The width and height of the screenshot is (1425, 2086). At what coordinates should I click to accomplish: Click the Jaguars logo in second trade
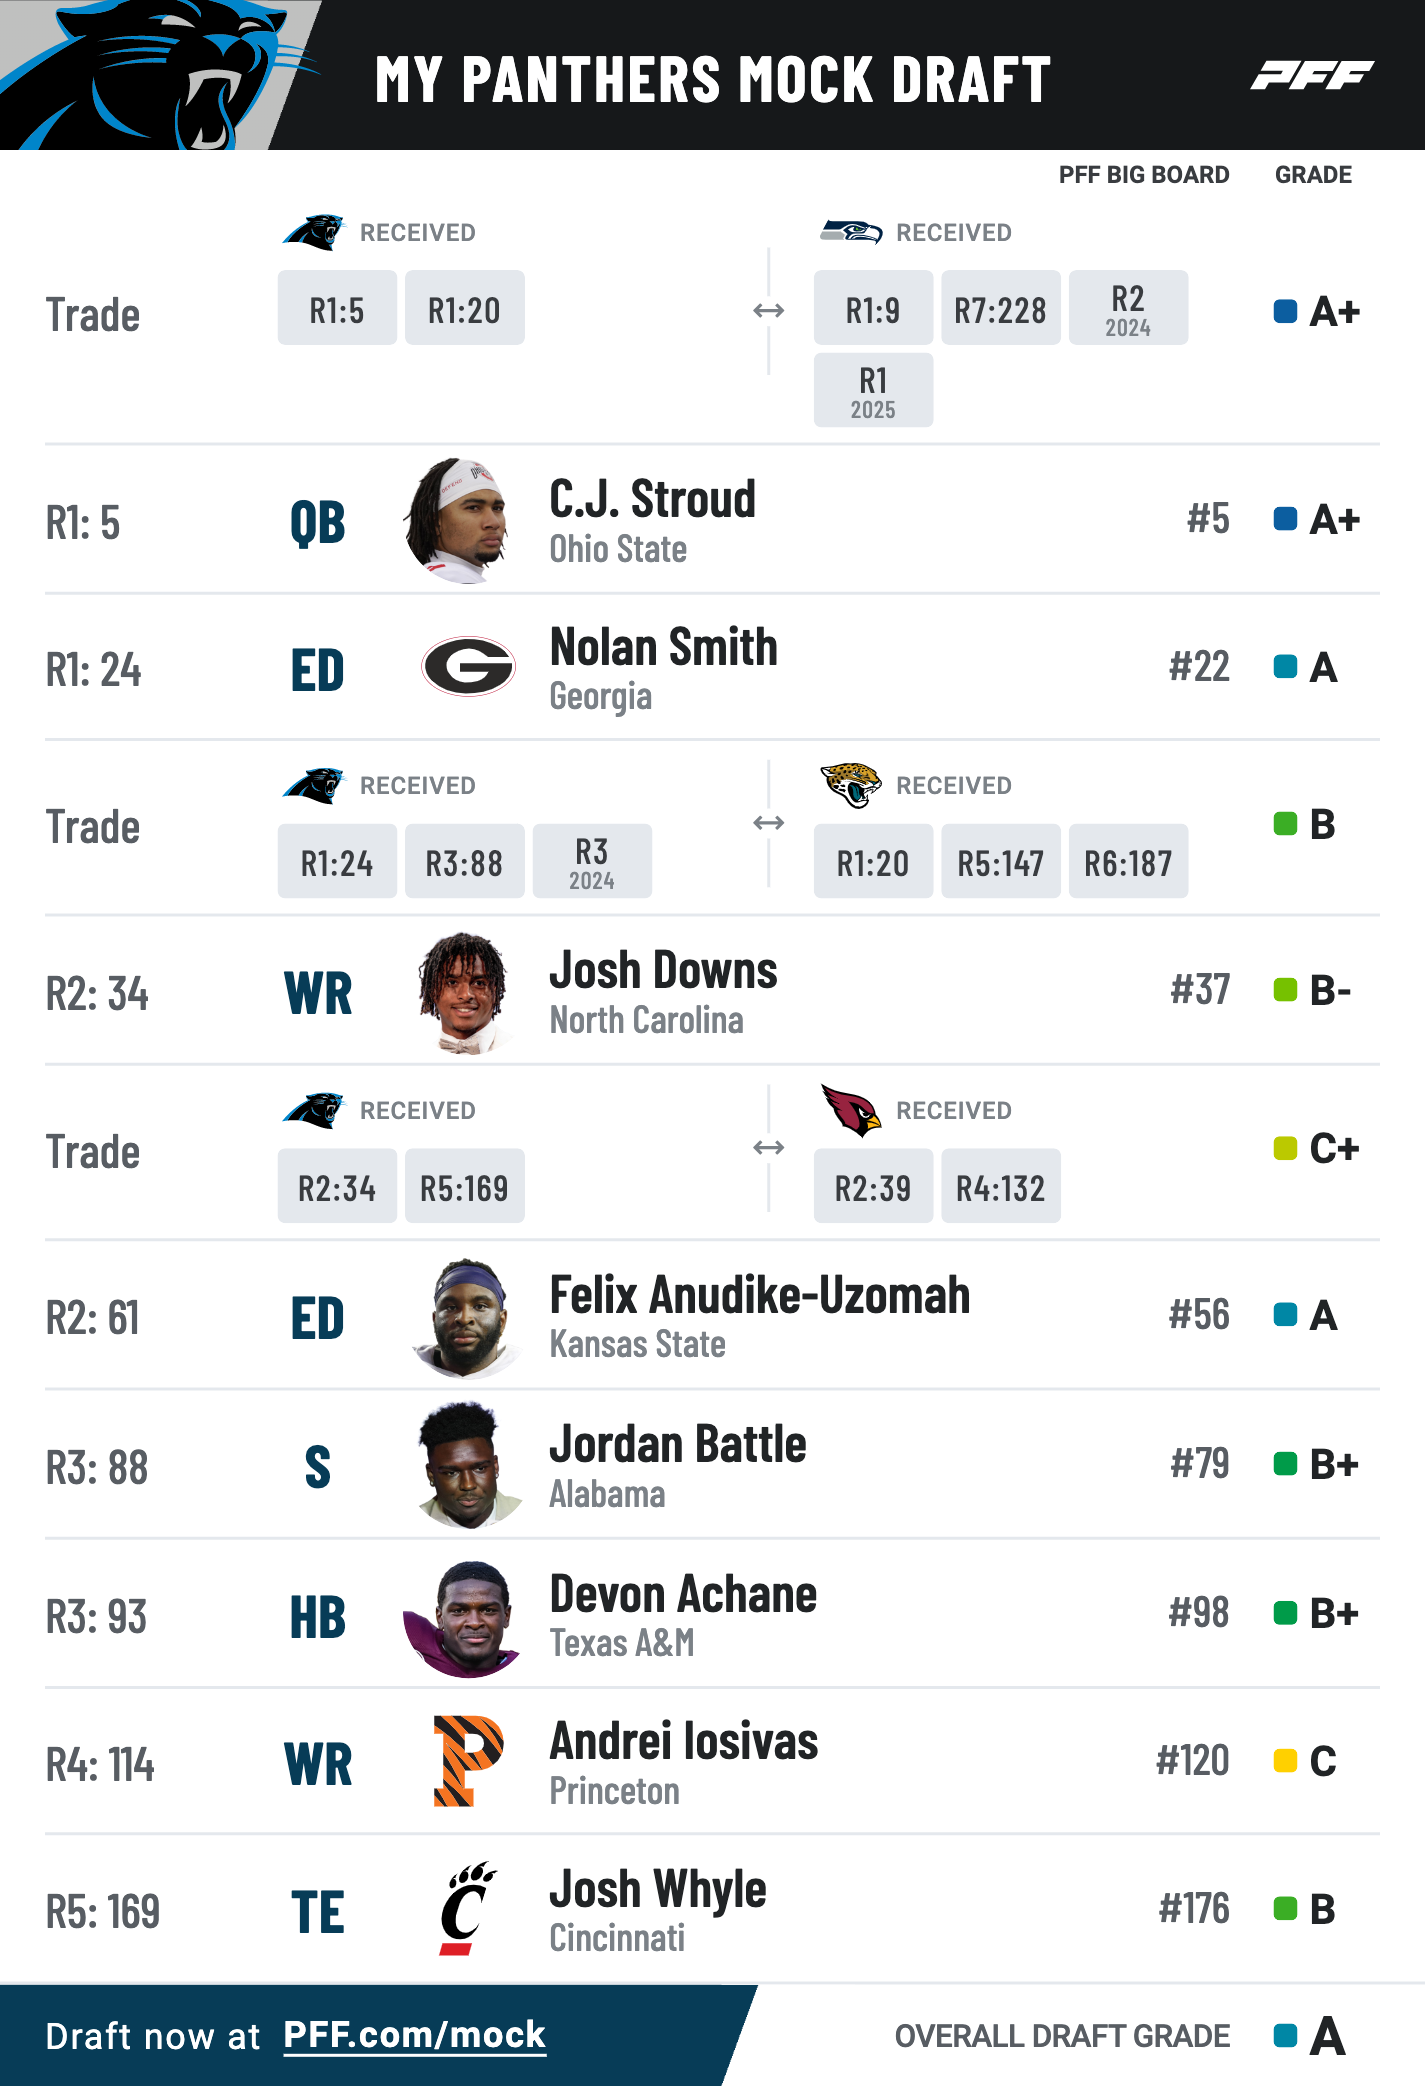851,785
